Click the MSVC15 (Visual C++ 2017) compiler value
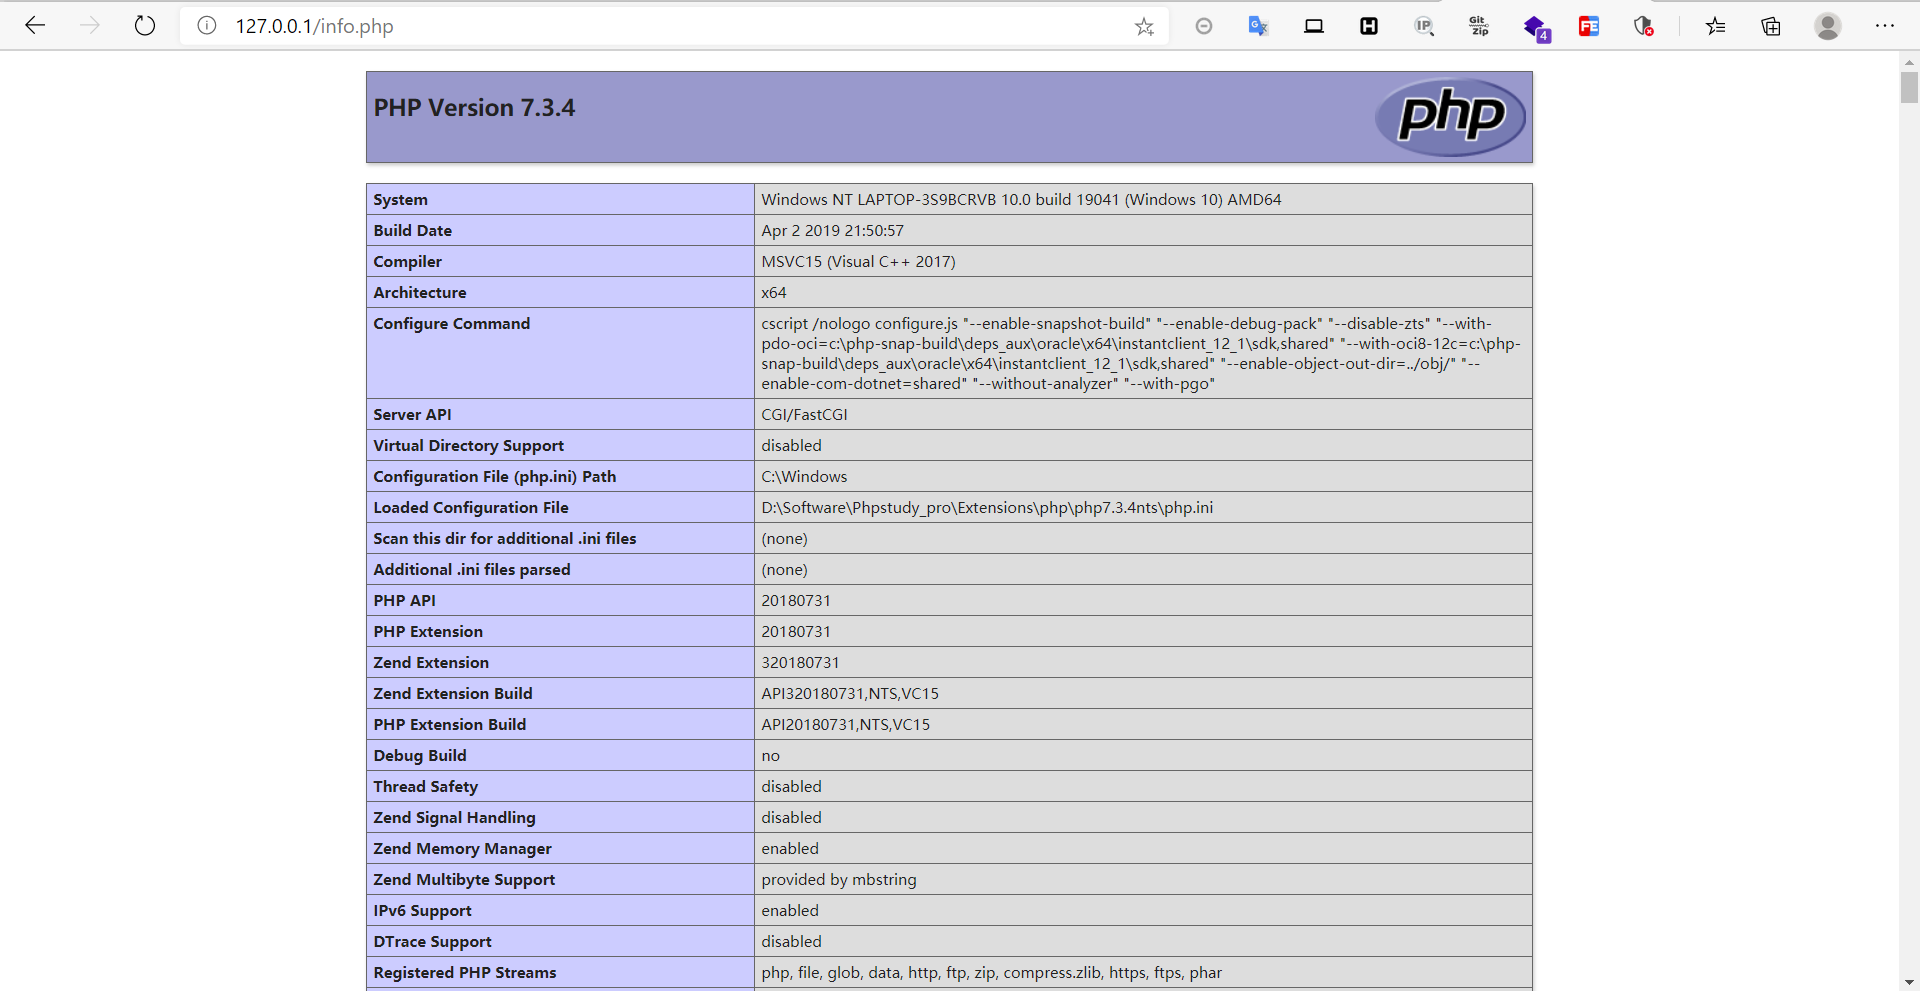Image resolution: width=1920 pixels, height=991 pixels. click(858, 262)
